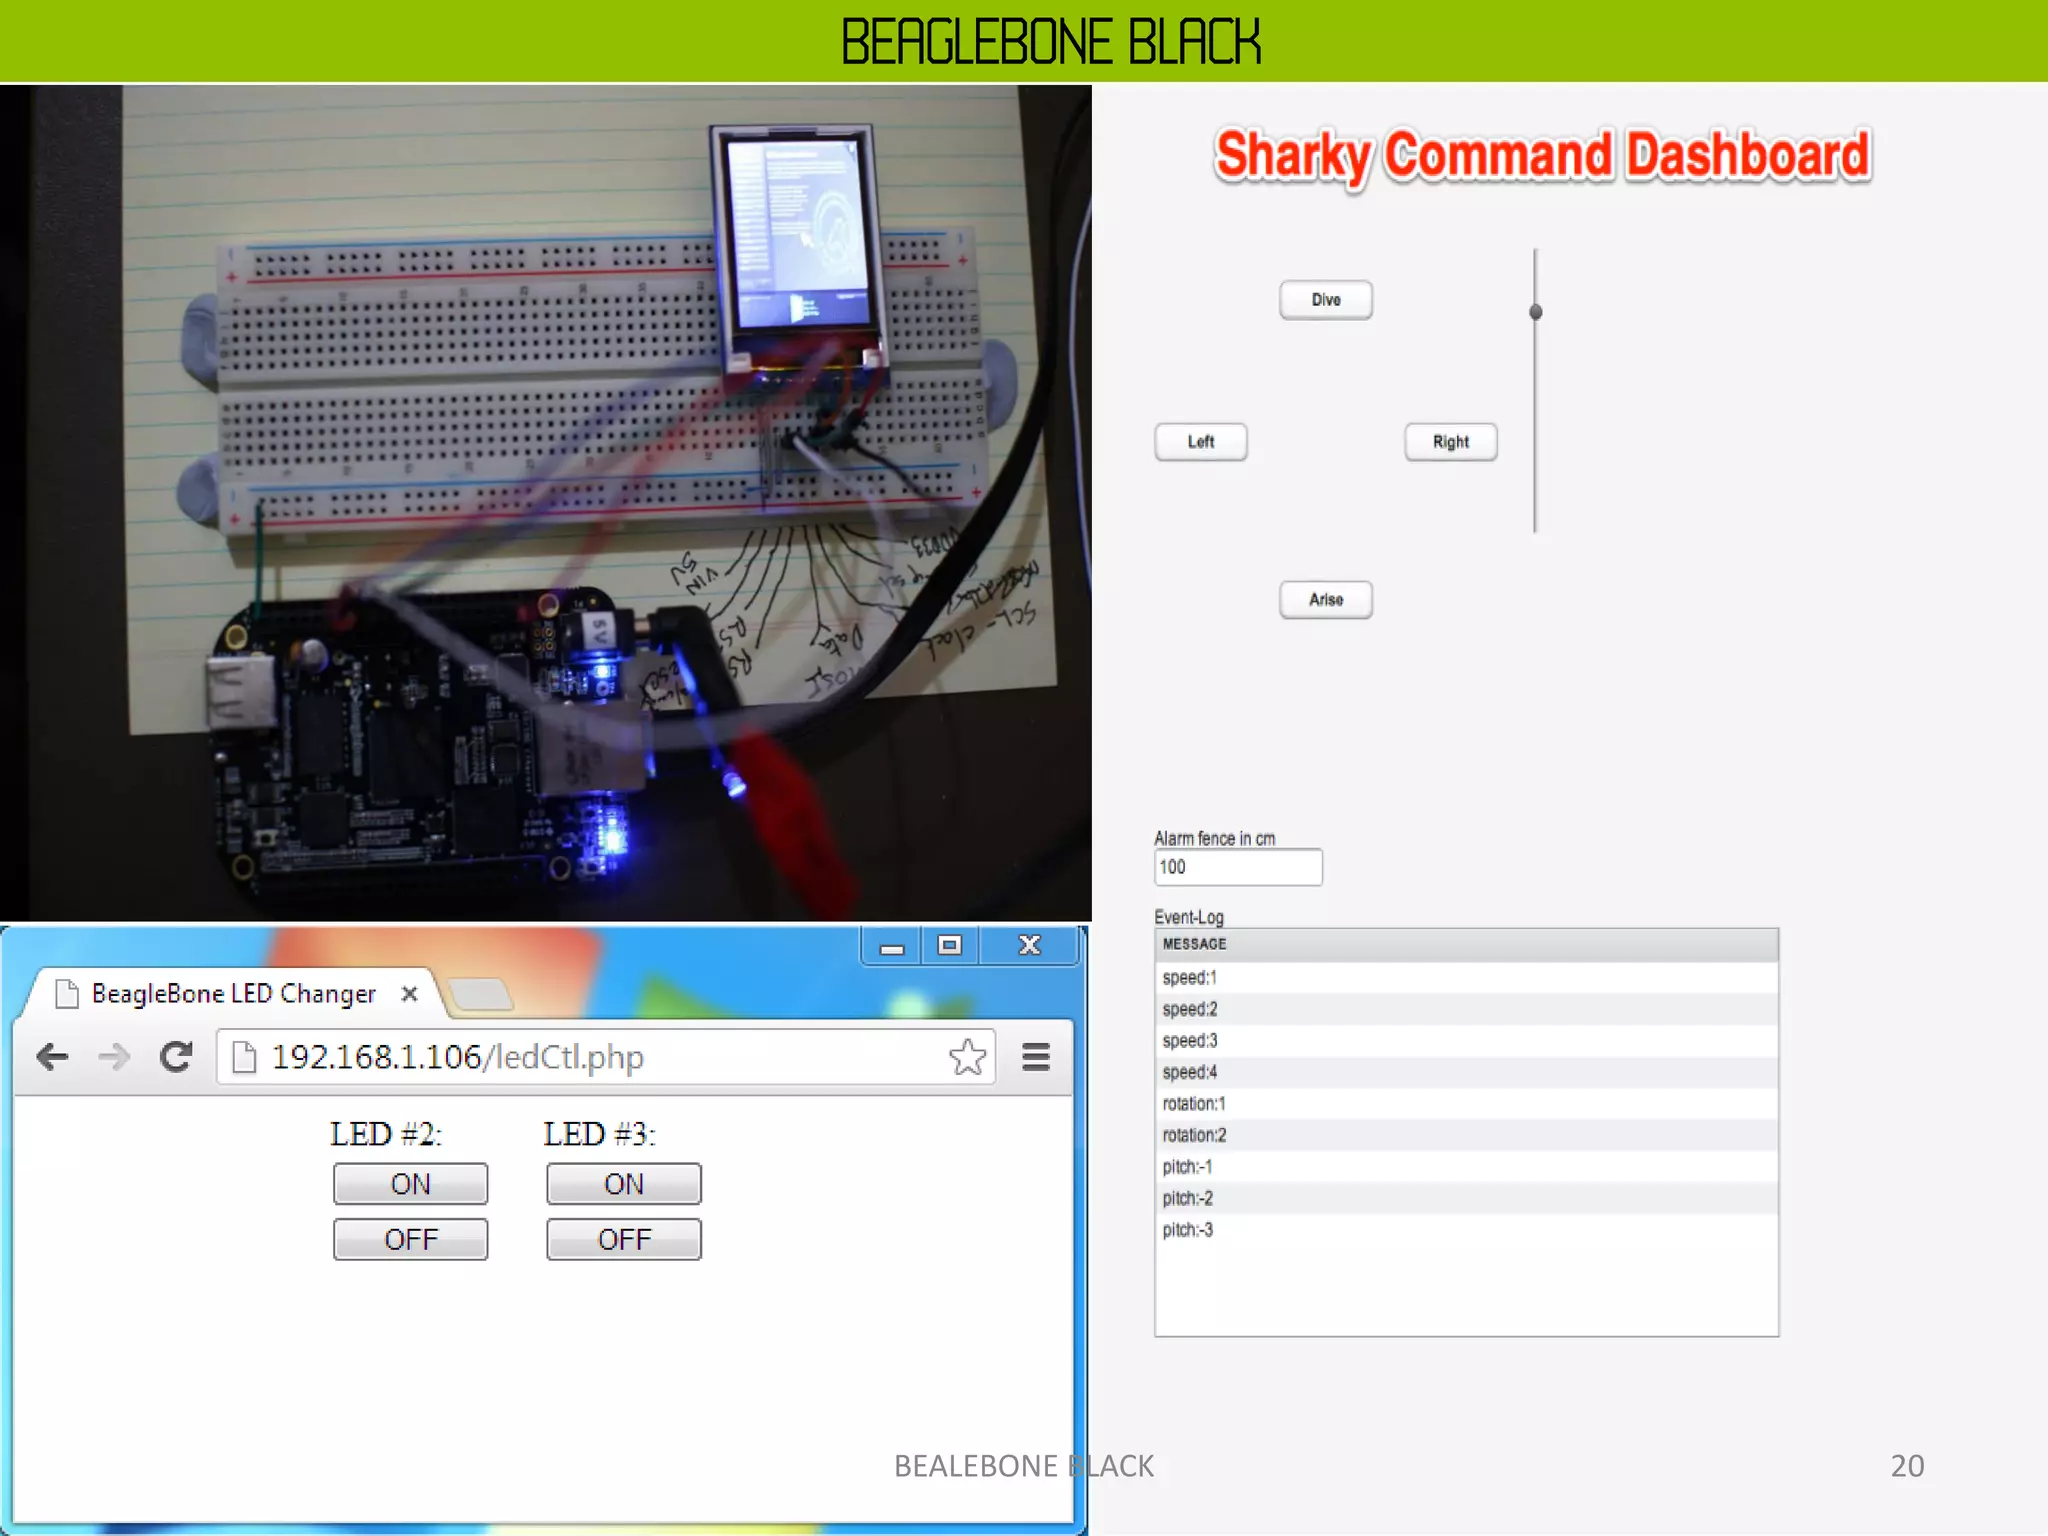This screenshot has height=1536, width=2048.
Task: Click the Sharky Command Dashboard title
Action: coord(1542,156)
